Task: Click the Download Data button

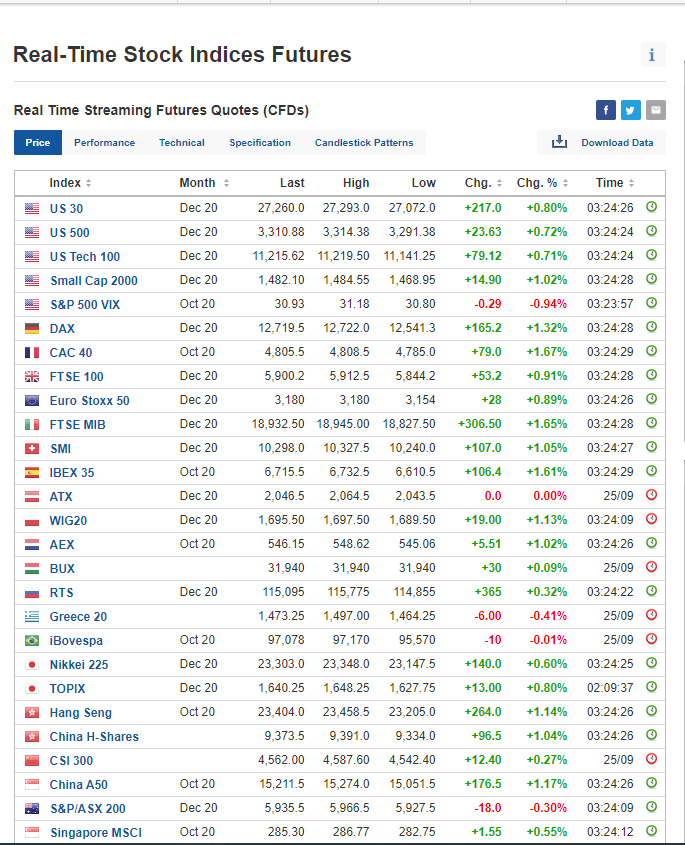Action: (x=617, y=142)
